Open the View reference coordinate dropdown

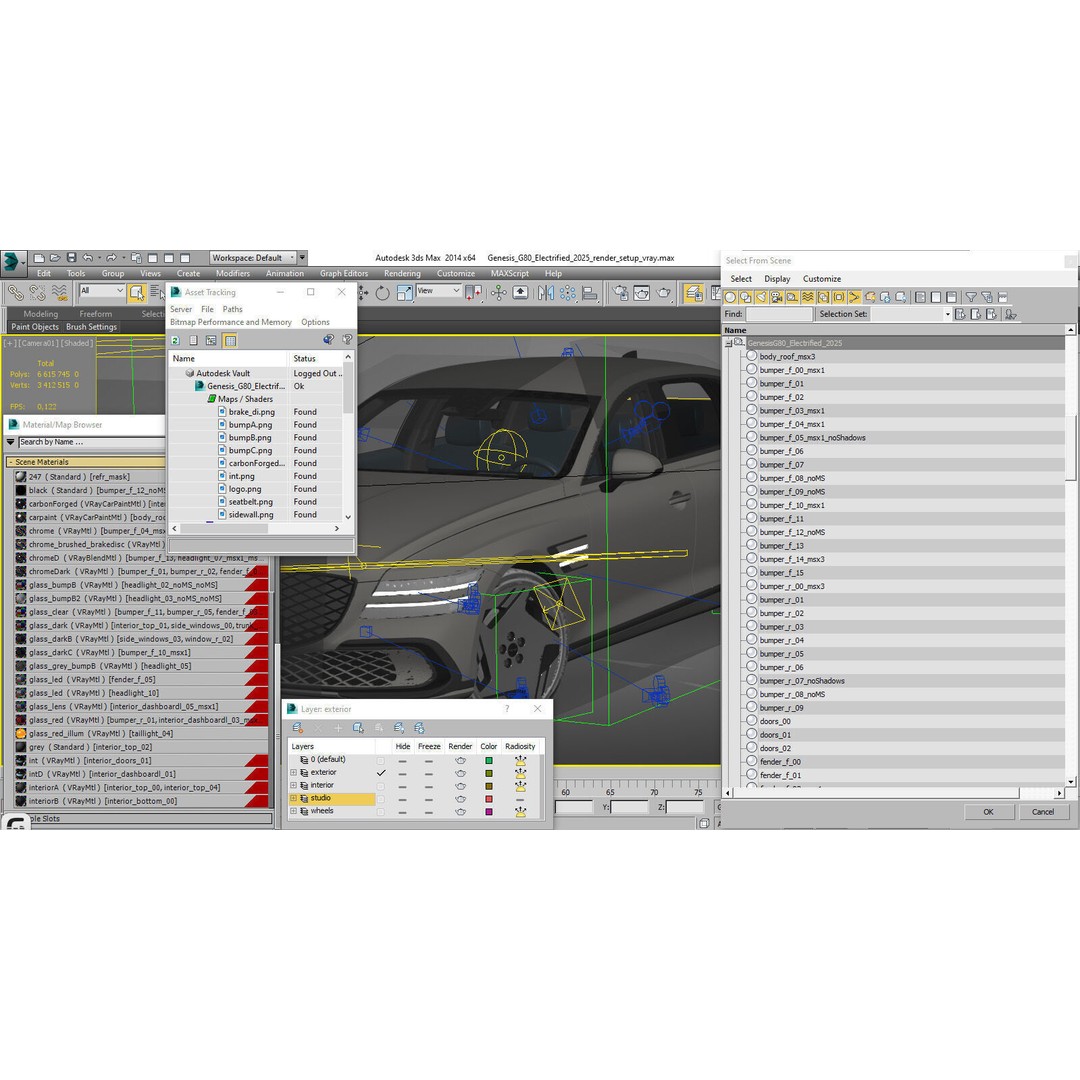click(438, 291)
